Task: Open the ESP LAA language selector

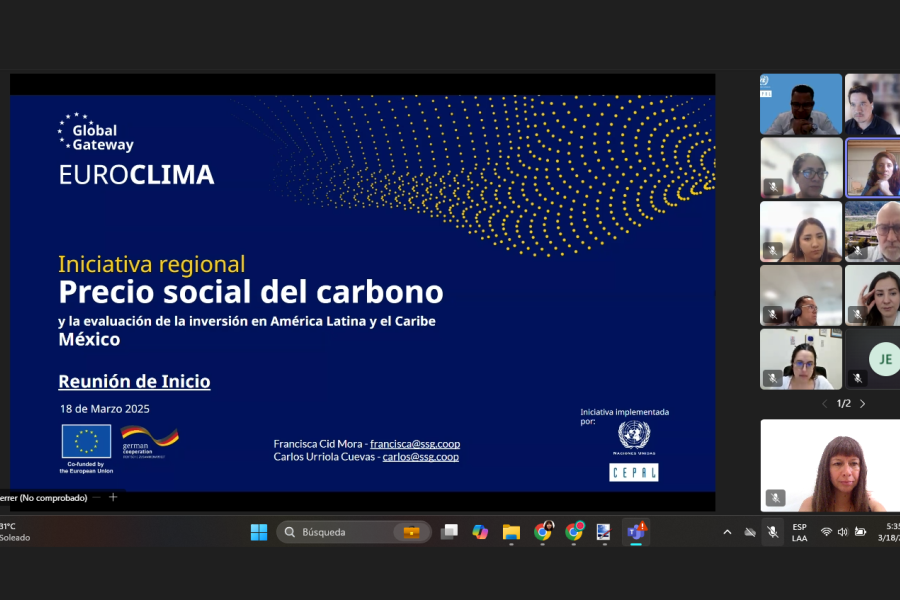Action: point(800,532)
